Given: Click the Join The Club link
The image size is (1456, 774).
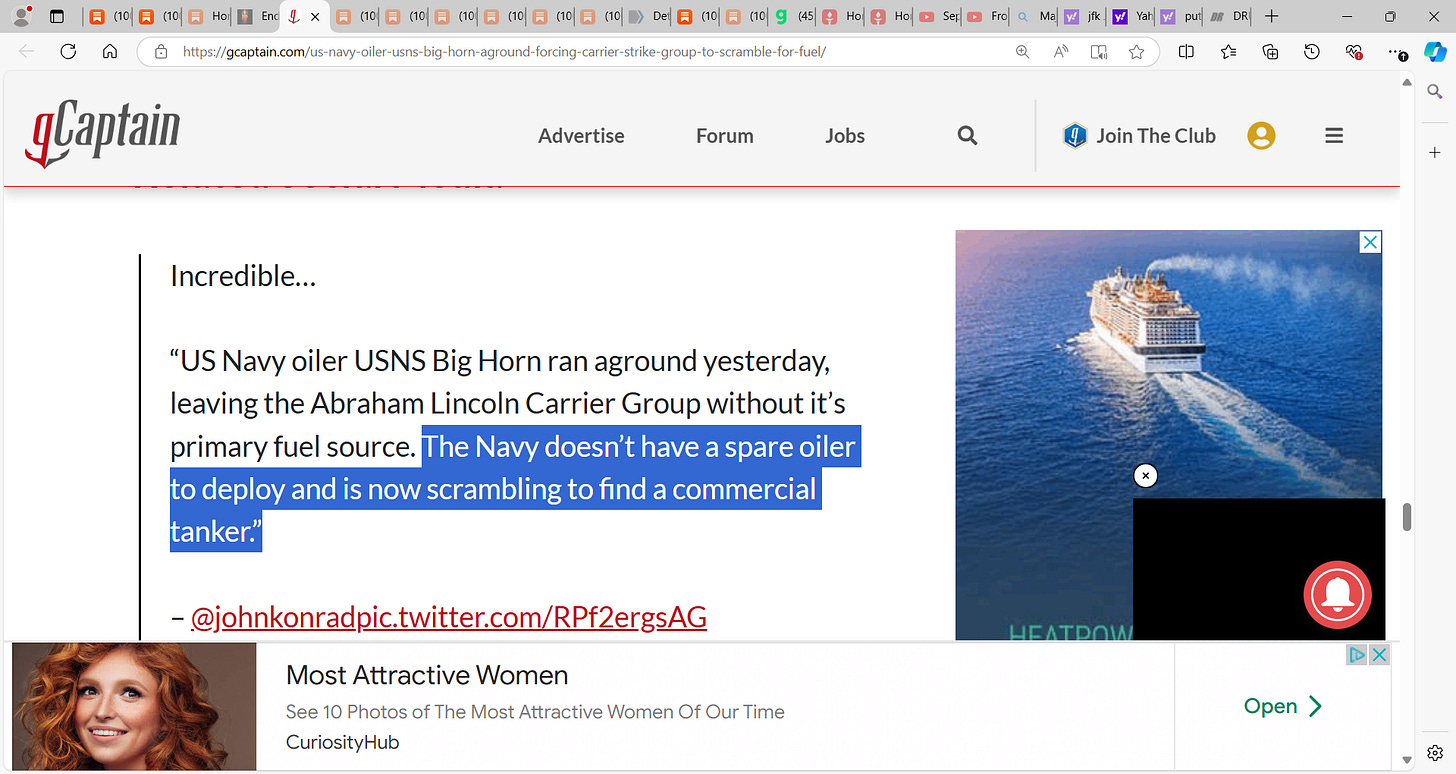Looking at the screenshot, I should tap(1139, 136).
